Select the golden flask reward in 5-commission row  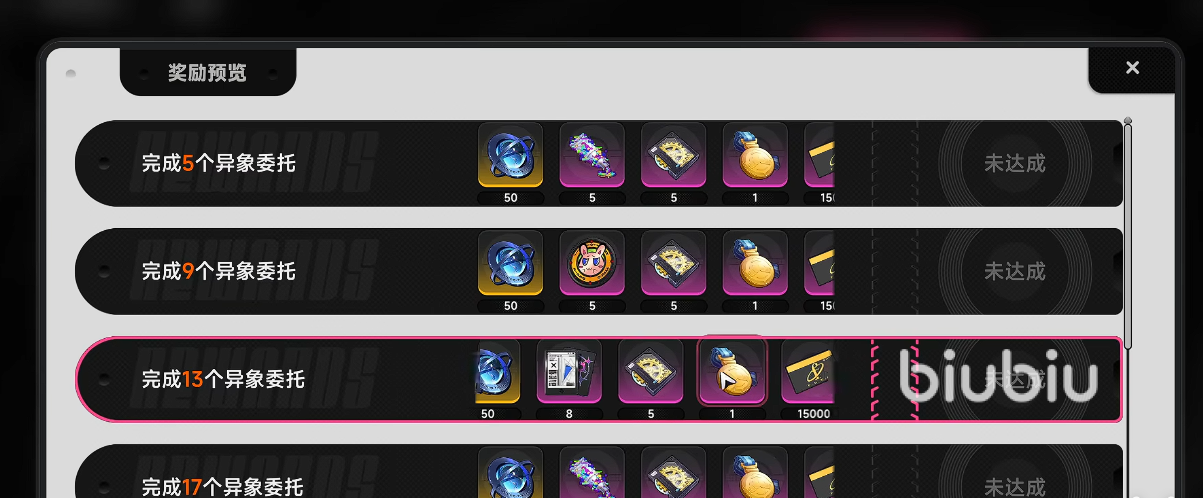(755, 155)
